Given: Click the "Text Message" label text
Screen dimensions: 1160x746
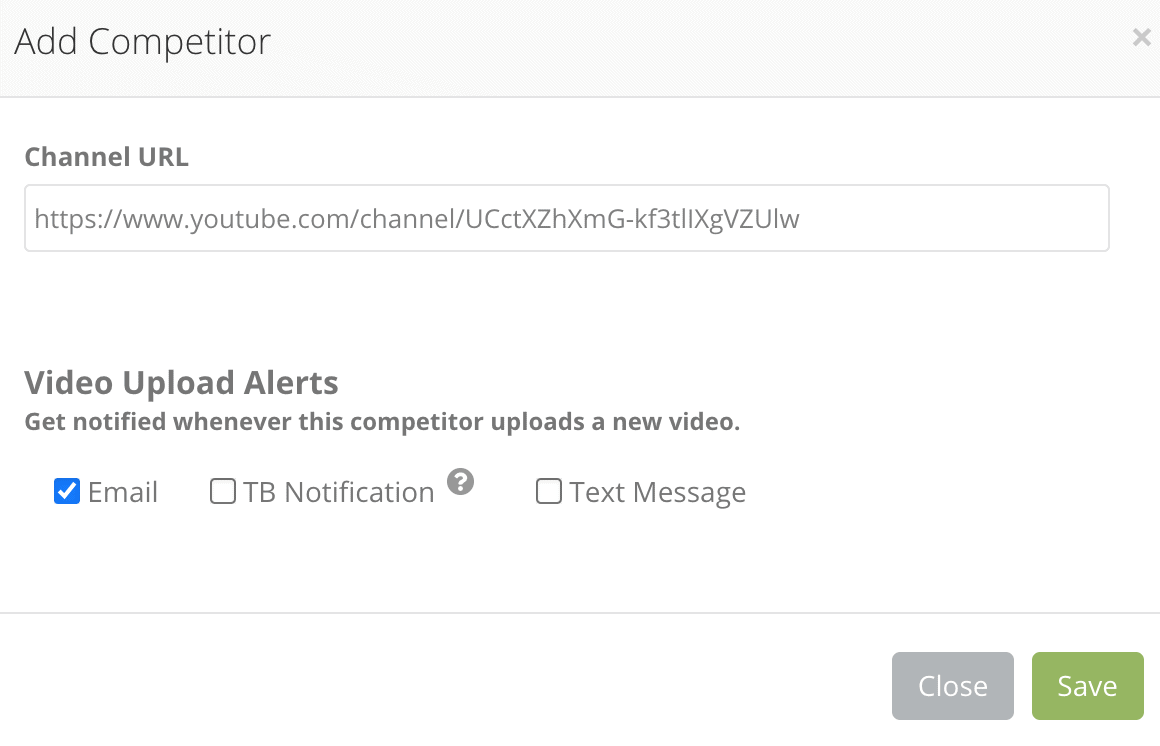Looking at the screenshot, I should coord(658,493).
